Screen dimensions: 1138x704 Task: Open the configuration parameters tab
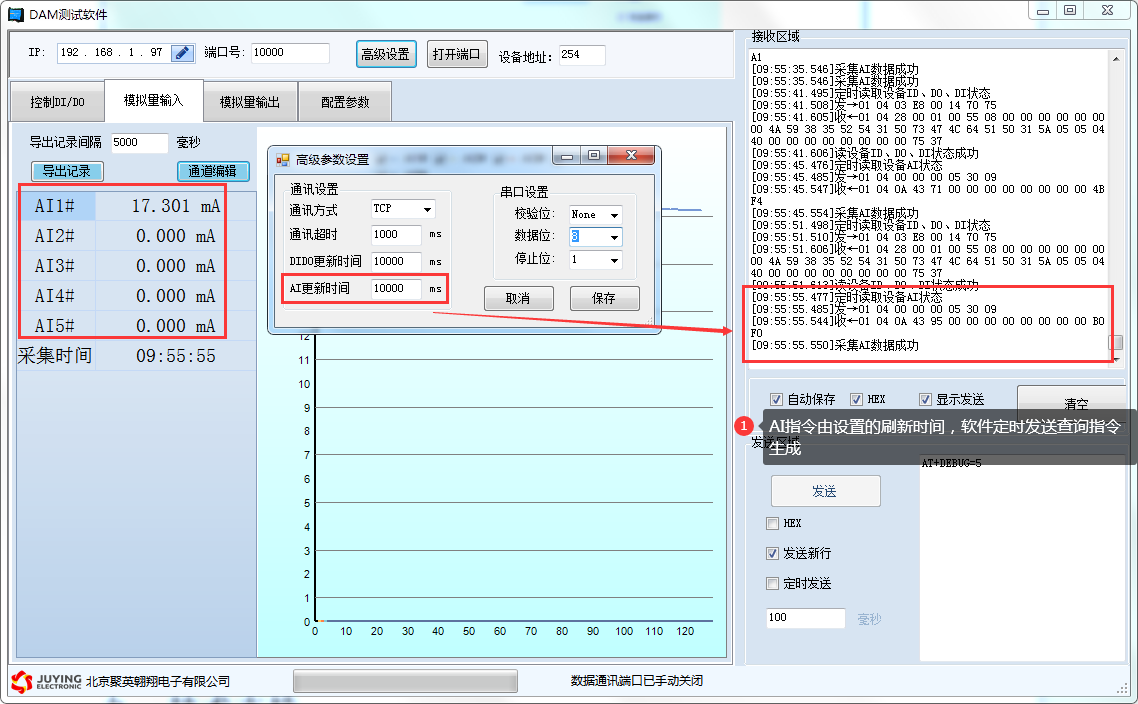(x=345, y=102)
